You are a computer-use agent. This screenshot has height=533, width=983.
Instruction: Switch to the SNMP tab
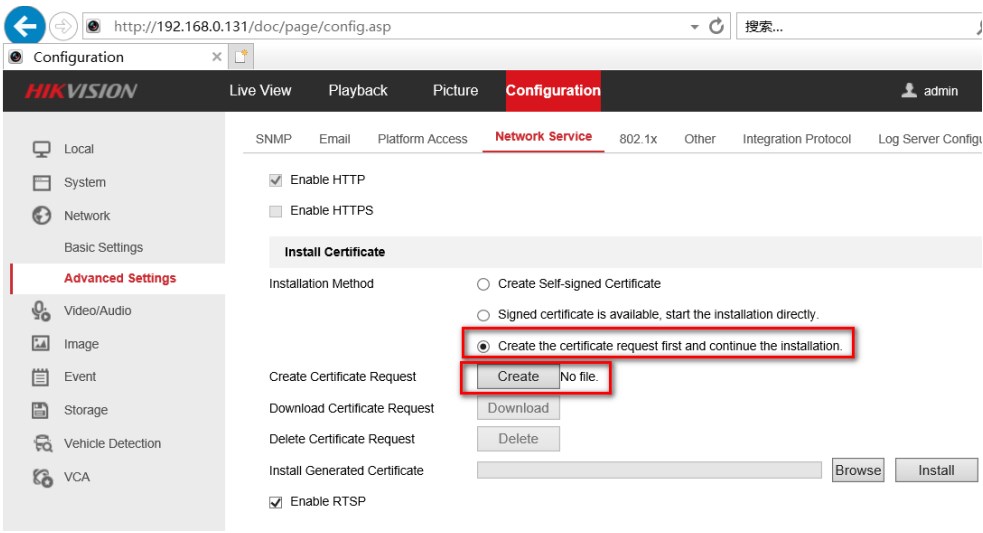(x=273, y=139)
